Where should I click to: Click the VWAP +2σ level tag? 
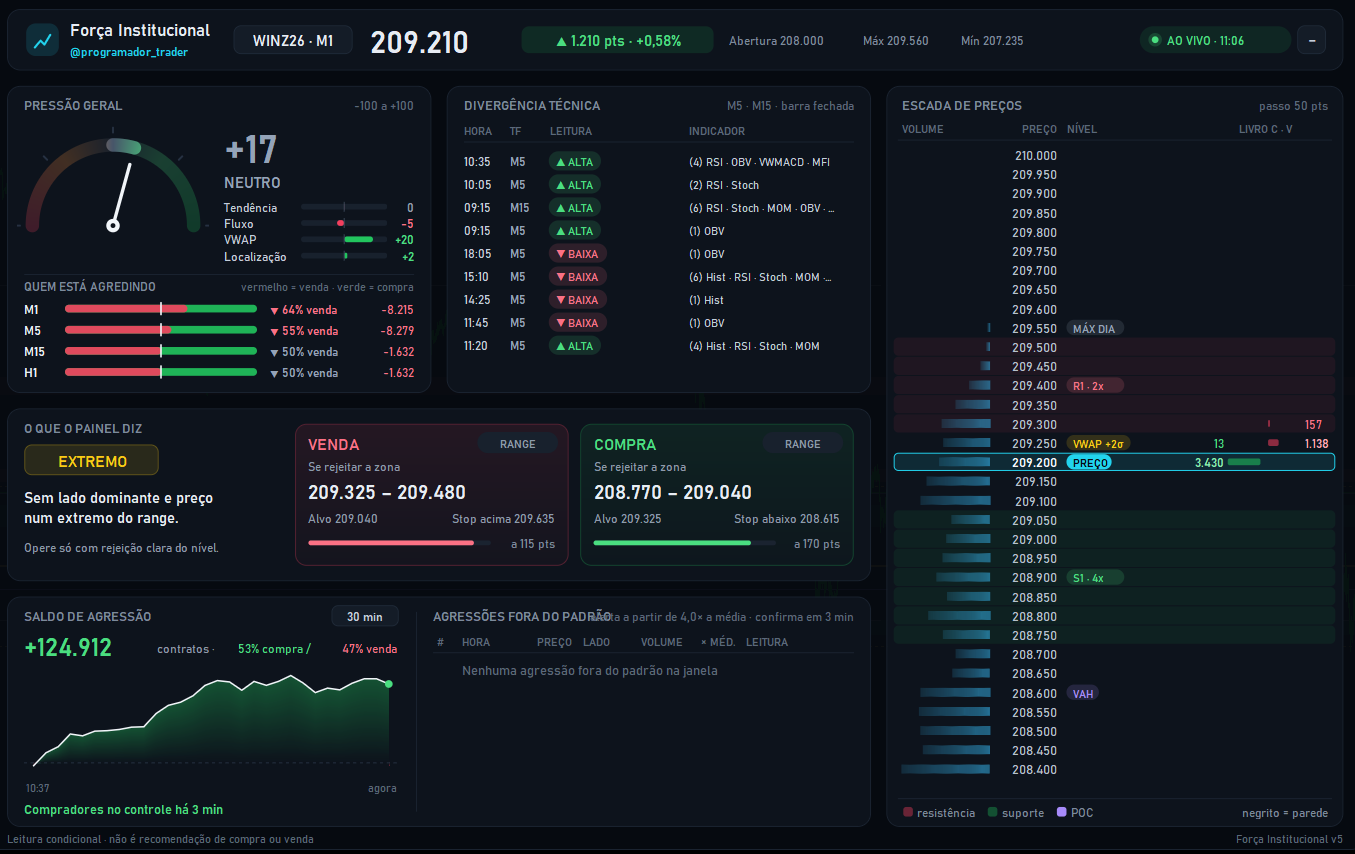[x=1099, y=443]
